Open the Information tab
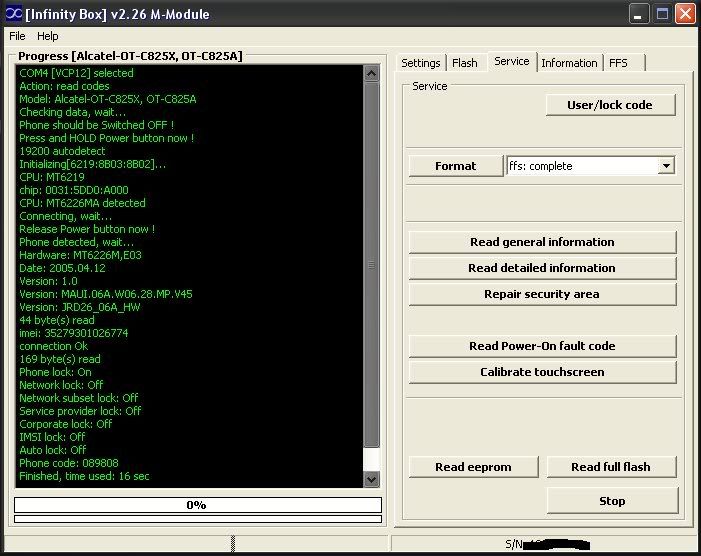 pos(569,63)
